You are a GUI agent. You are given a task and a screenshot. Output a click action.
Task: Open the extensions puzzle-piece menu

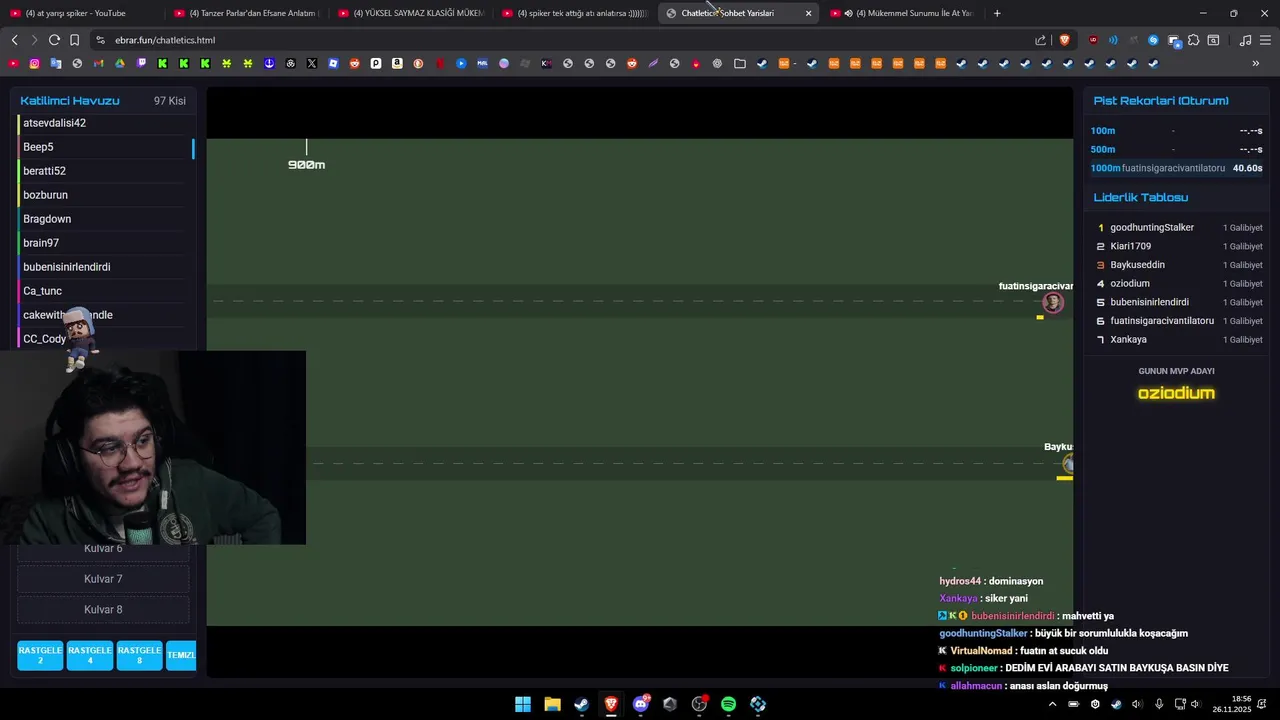(1193, 40)
